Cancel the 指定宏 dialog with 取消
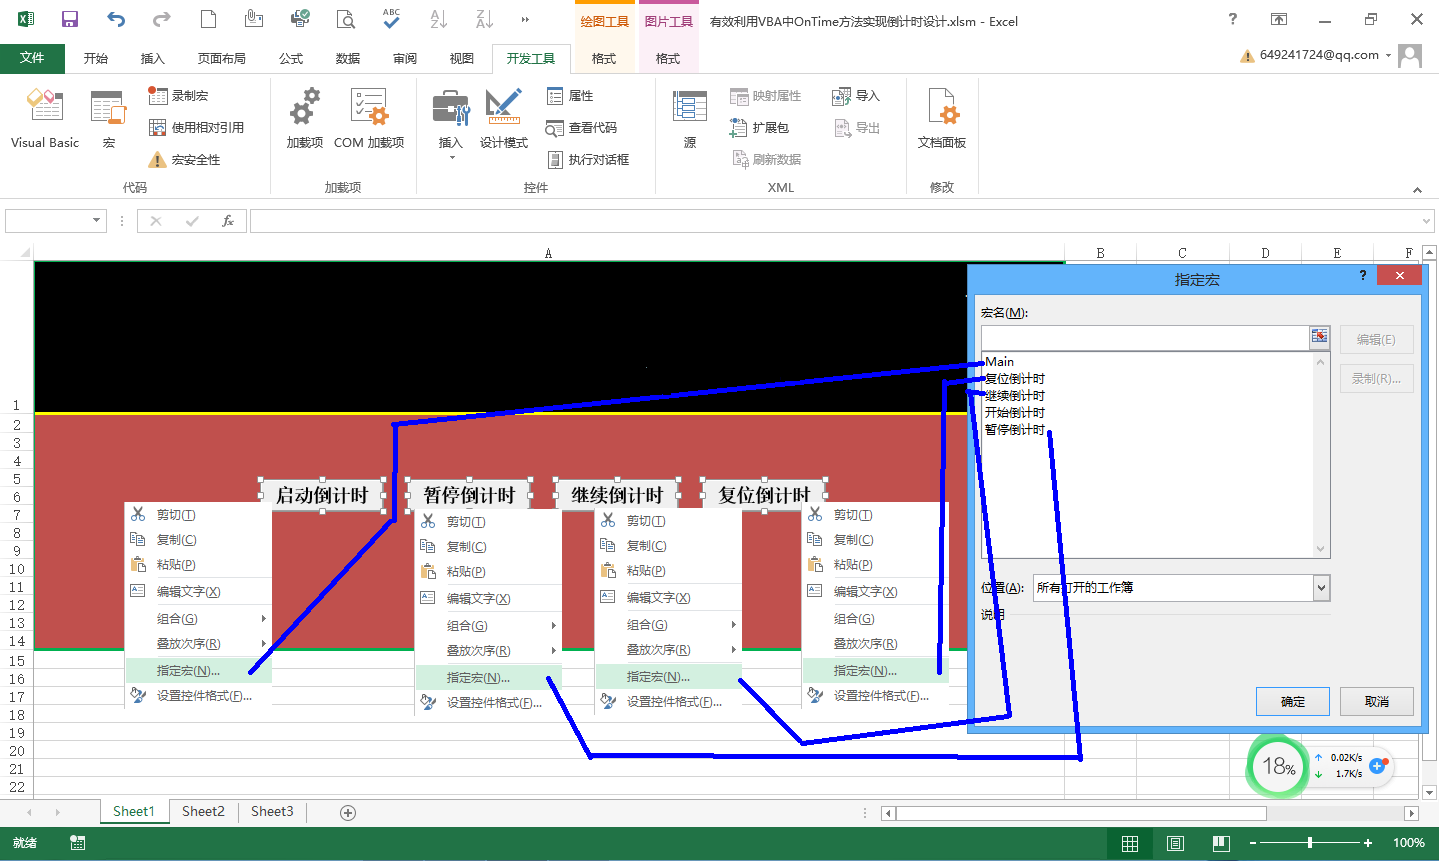Screen dimensions: 1439x861 coord(1377,701)
